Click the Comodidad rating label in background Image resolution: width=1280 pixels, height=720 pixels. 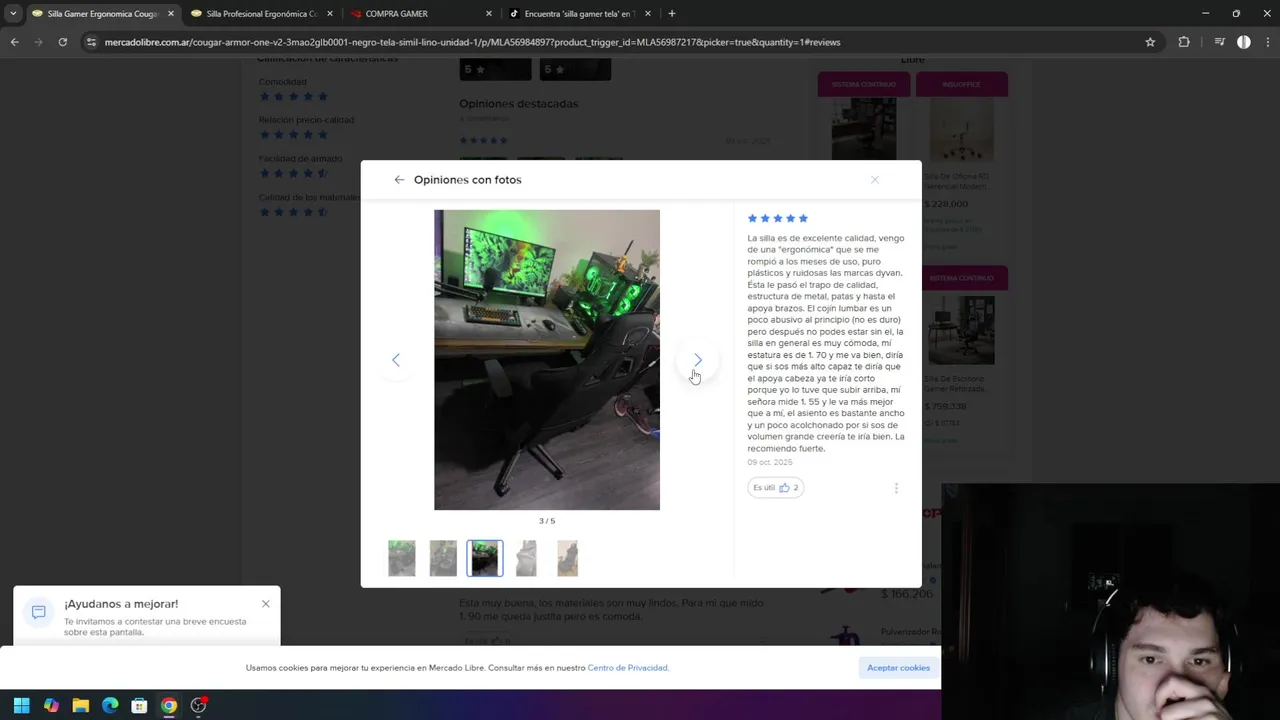click(x=283, y=82)
